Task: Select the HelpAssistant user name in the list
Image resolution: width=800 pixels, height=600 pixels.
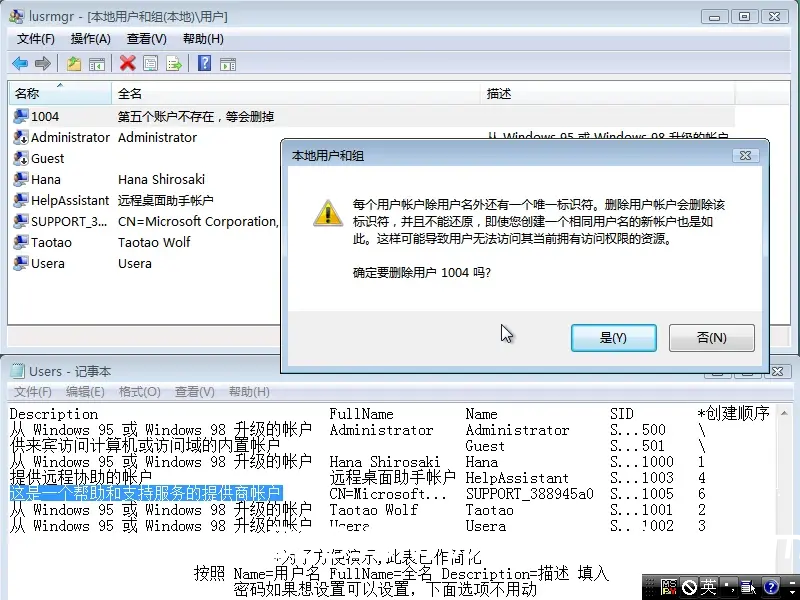Action: click(70, 200)
